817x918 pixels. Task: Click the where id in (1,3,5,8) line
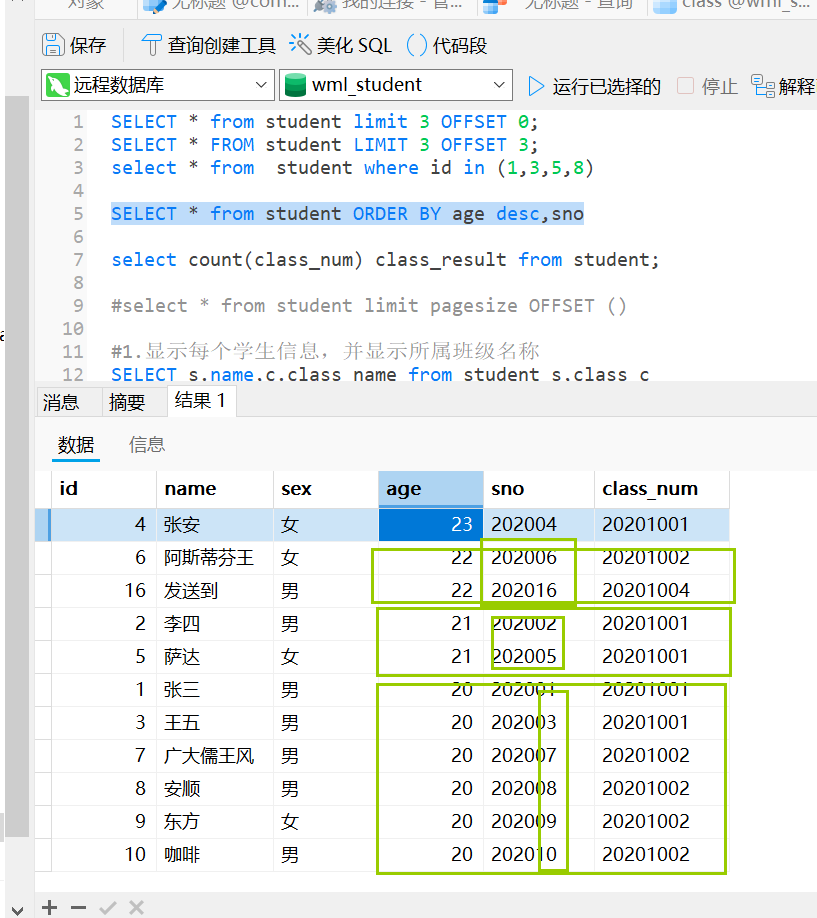pos(353,168)
